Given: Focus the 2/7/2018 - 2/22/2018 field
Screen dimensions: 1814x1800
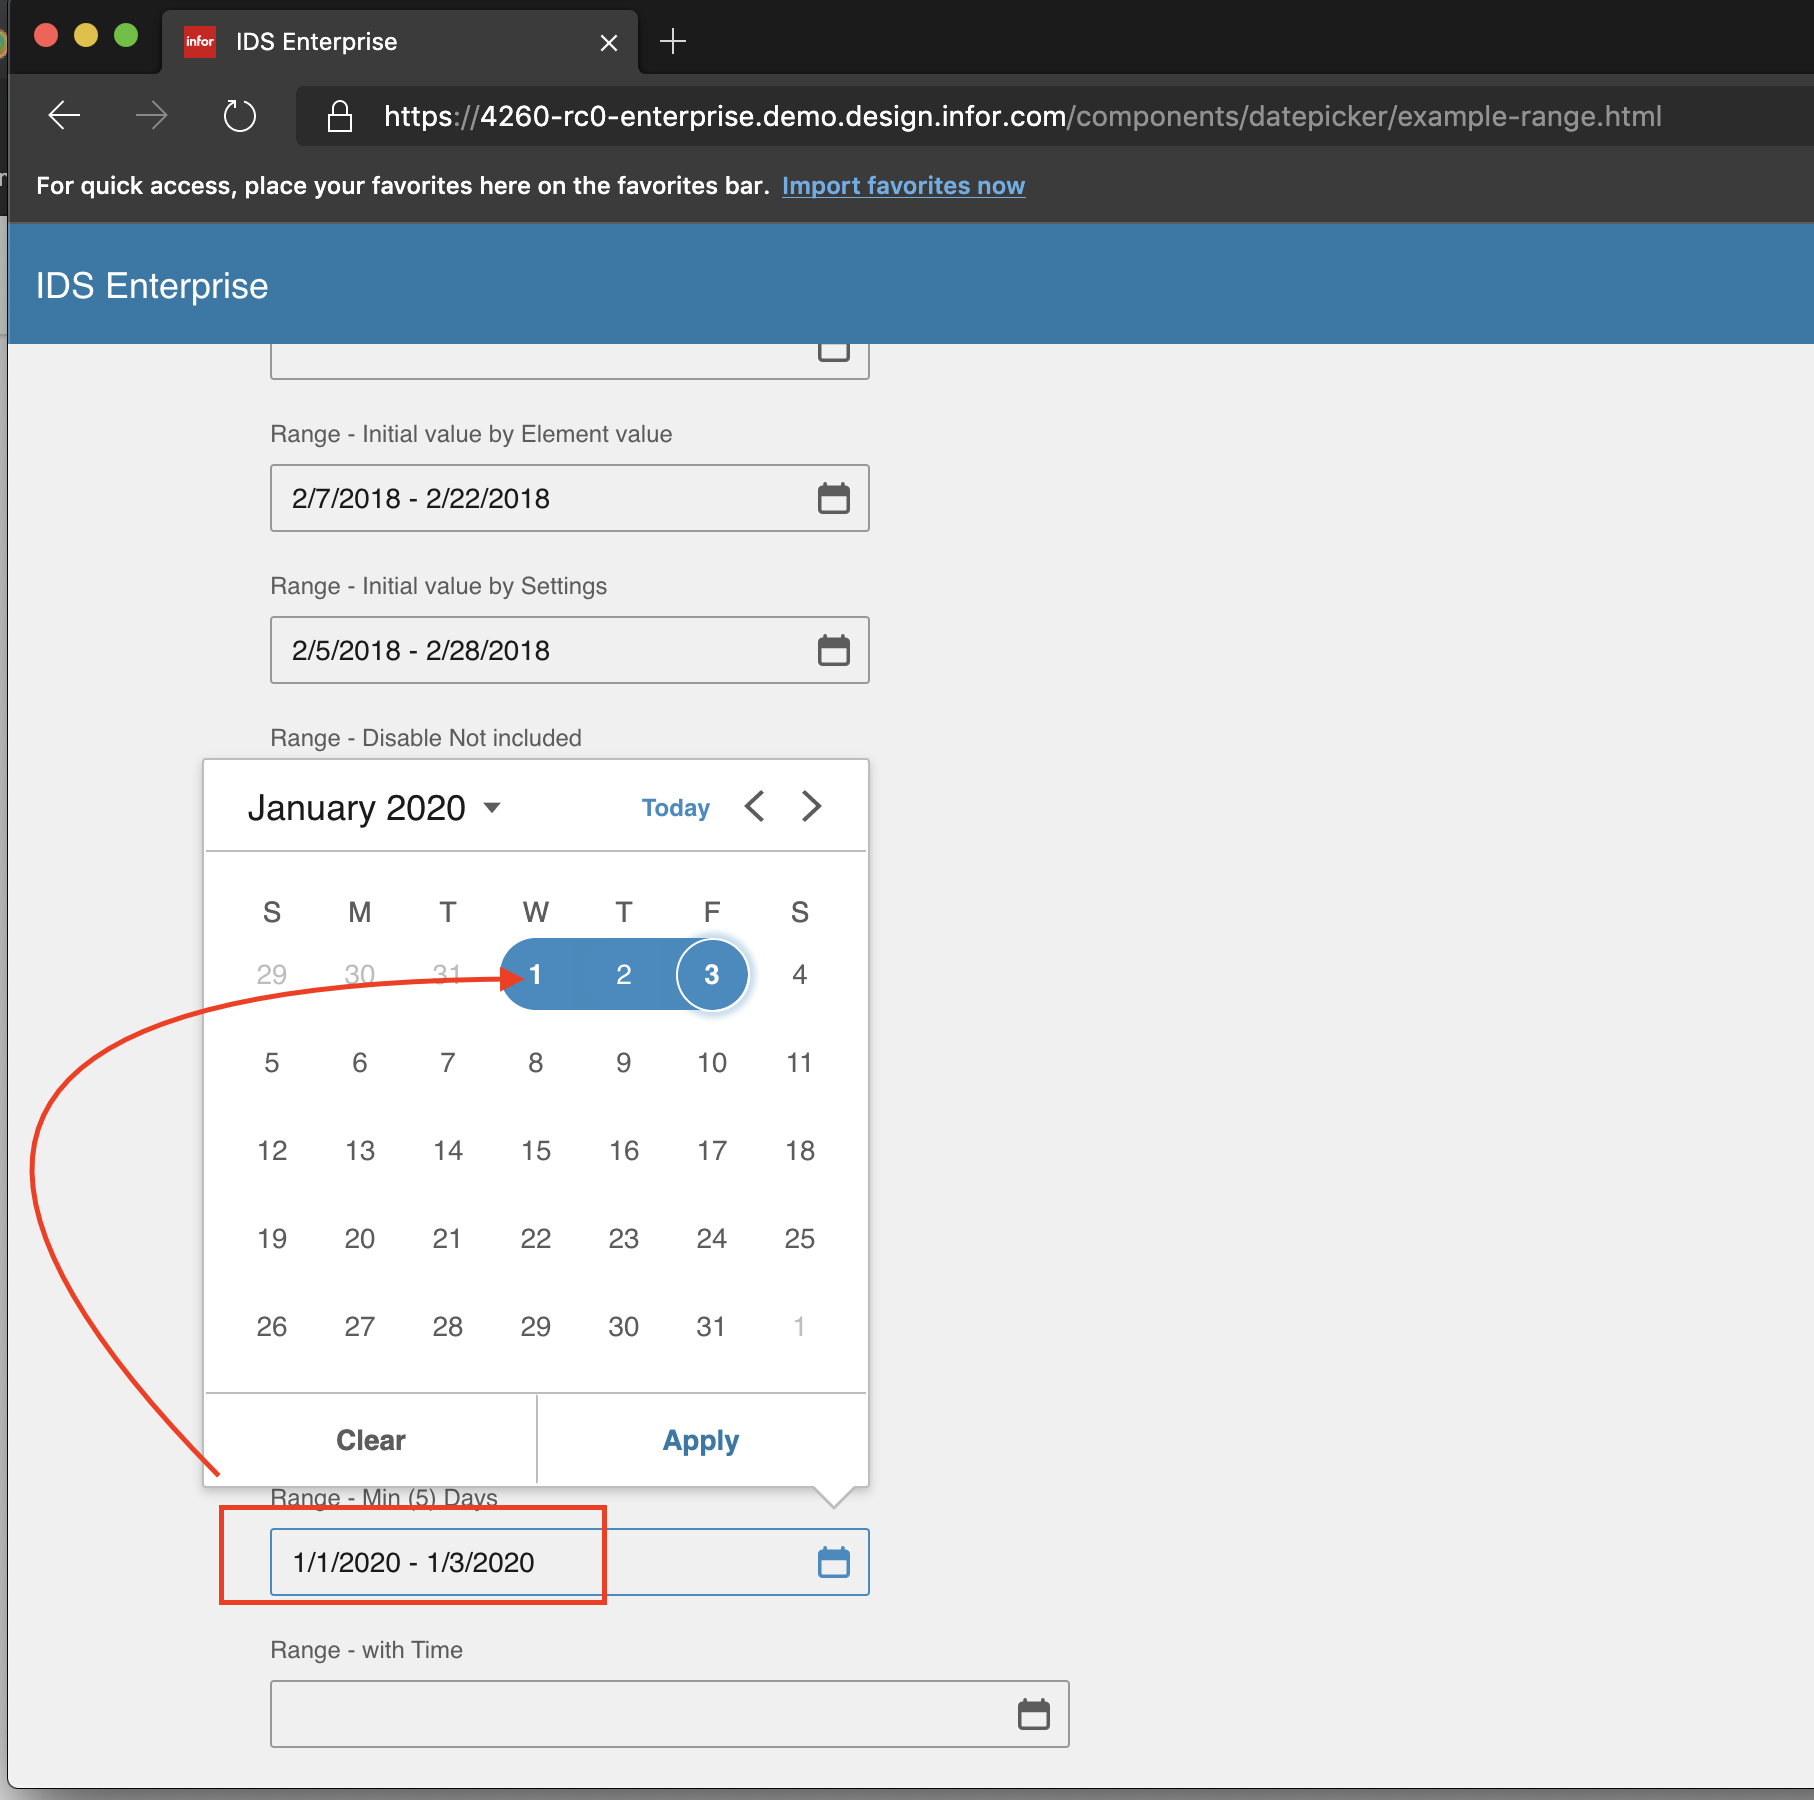Looking at the screenshot, I should 570,498.
